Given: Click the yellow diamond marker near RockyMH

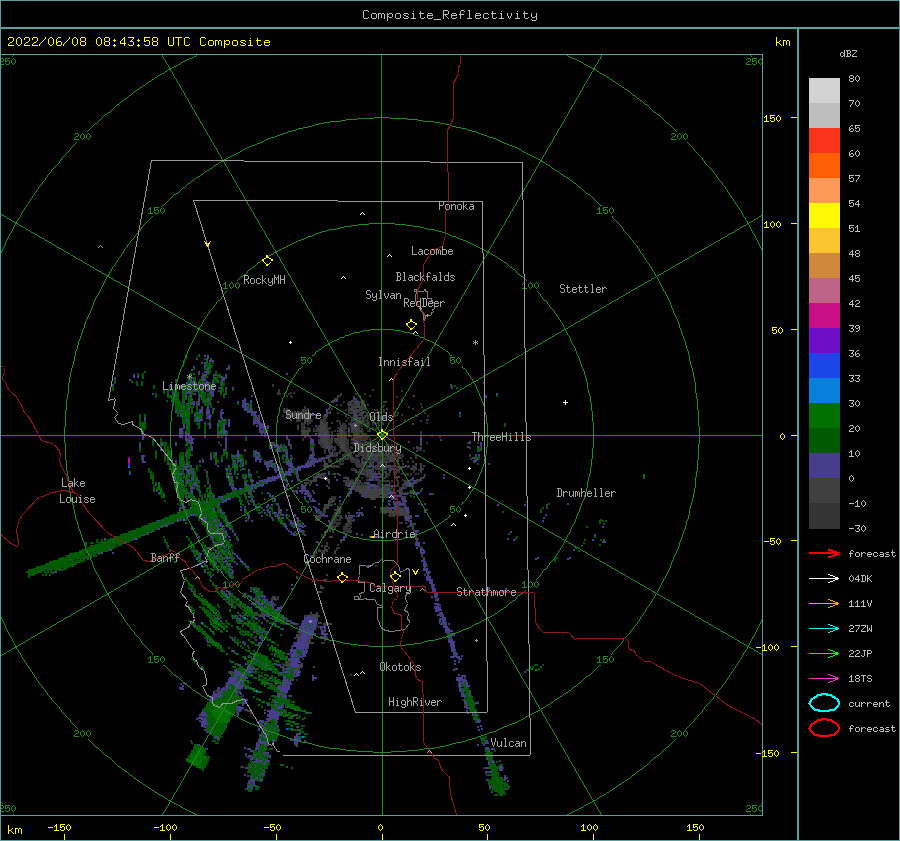Looking at the screenshot, I should tap(267, 261).
